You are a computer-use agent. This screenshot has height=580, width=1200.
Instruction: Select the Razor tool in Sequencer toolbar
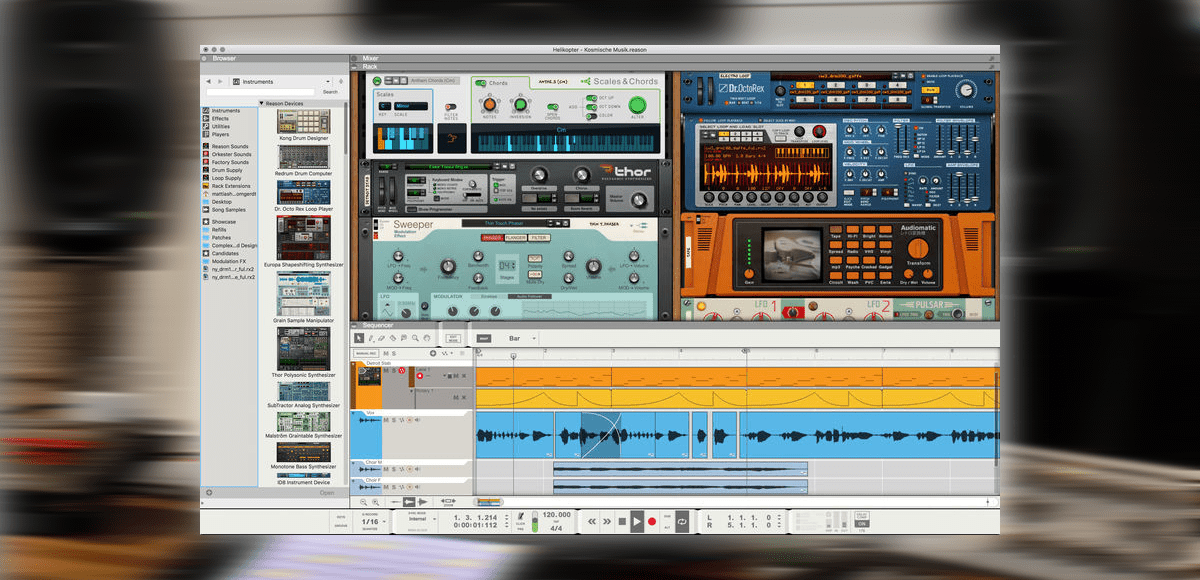tap(392, 338)
